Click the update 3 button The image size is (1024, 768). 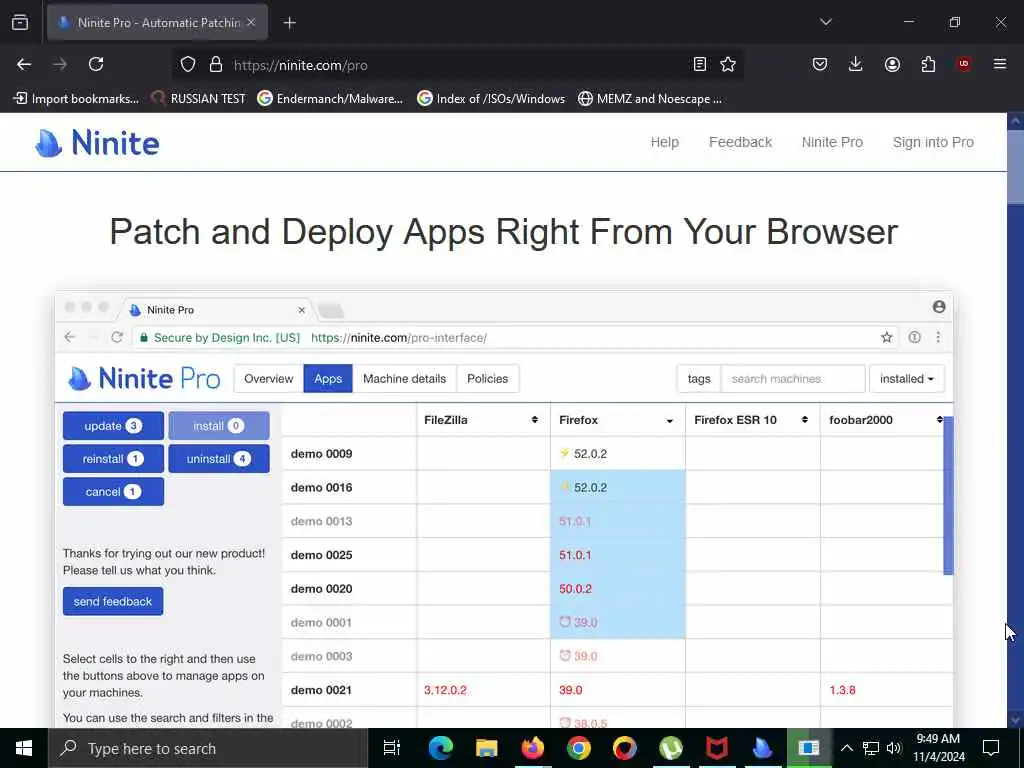coord(113,426)
